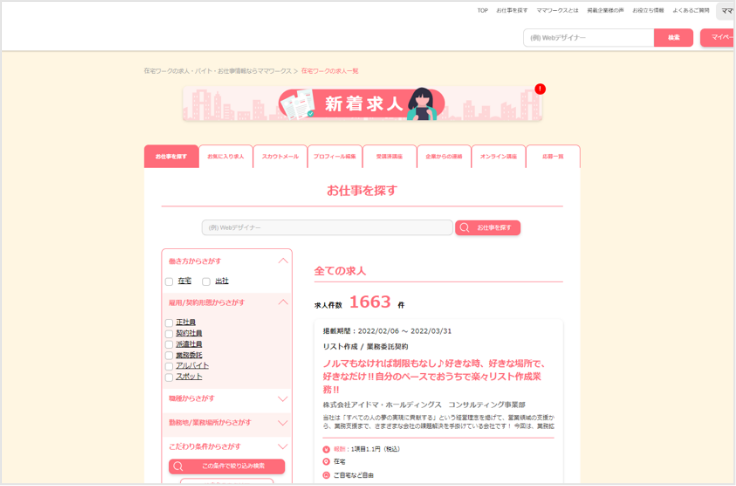The height and width of the screenshot is (486, 736).
Task: Open 掲載企業様の声 in the header
Action: pos(606,10)
